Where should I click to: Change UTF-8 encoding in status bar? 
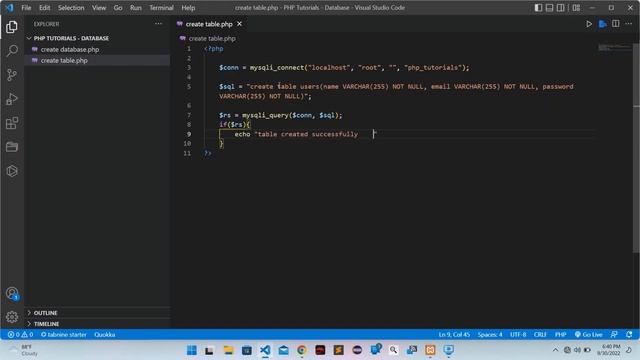(518, 335)
